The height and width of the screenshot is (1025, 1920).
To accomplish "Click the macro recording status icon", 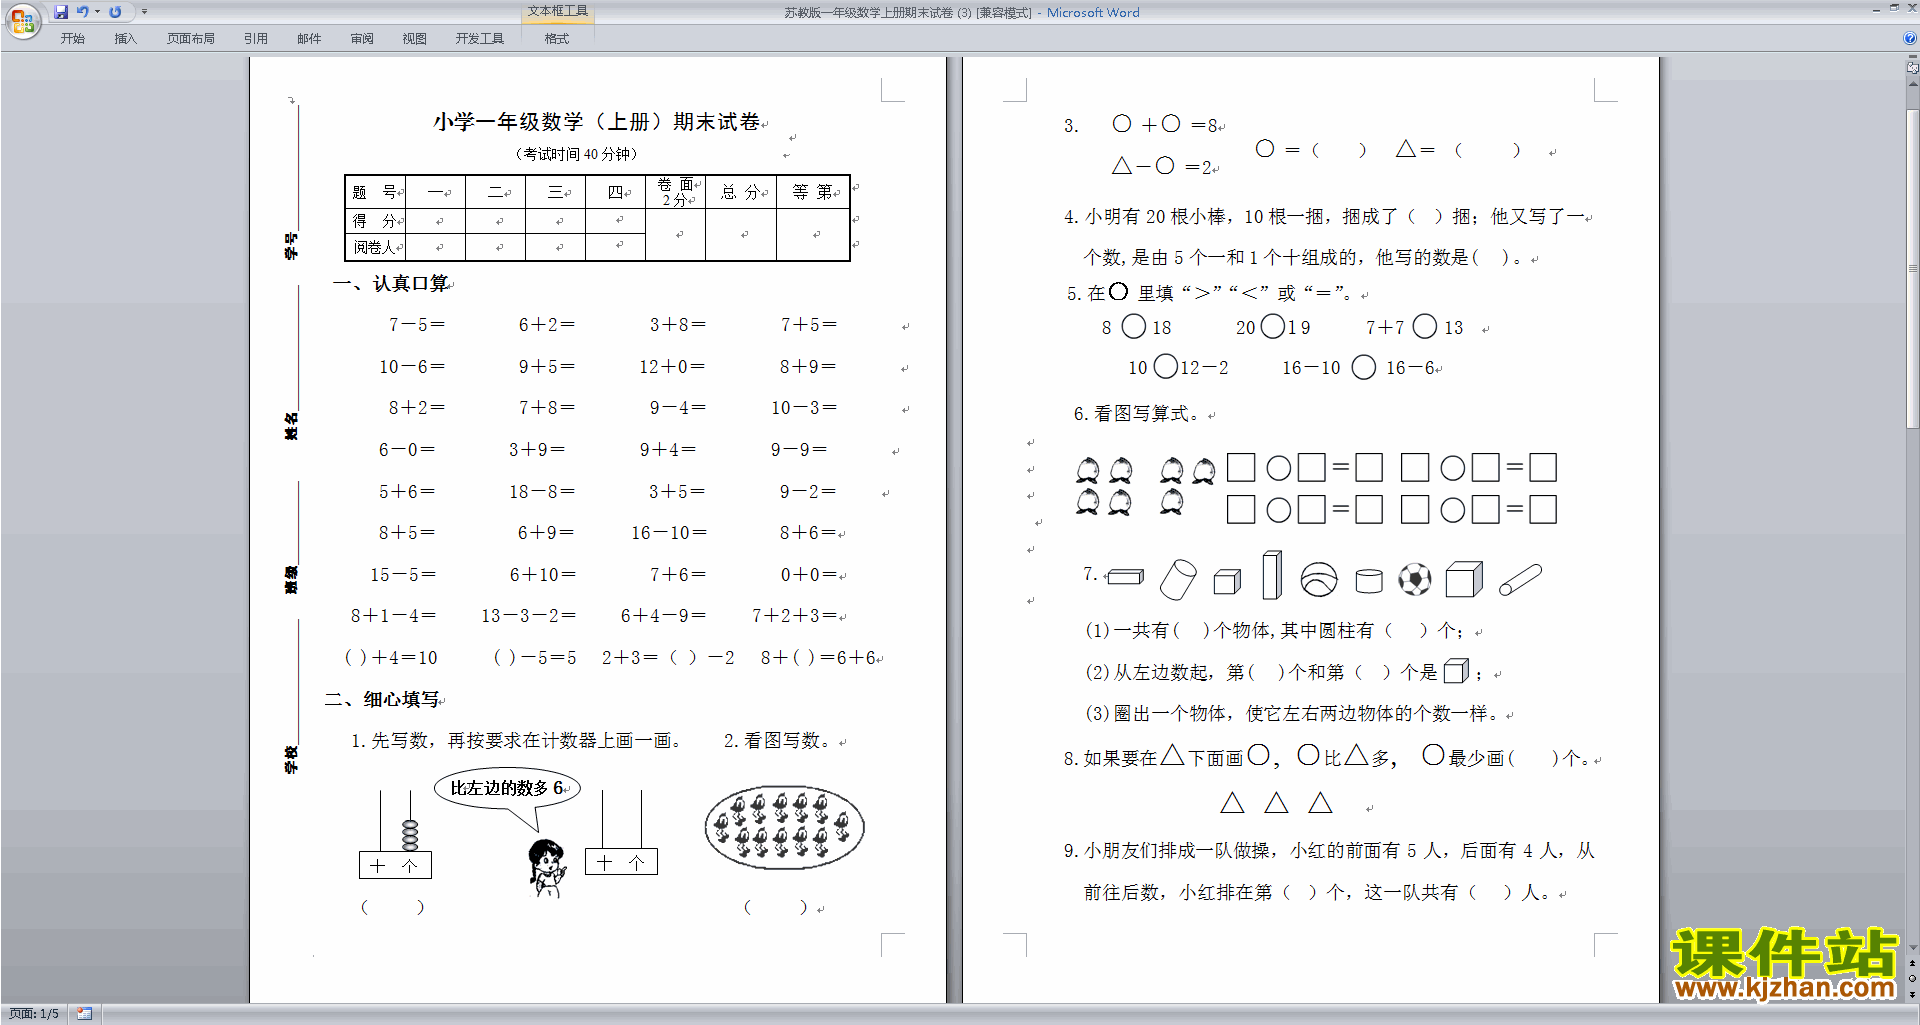I will coord(85,1014).
